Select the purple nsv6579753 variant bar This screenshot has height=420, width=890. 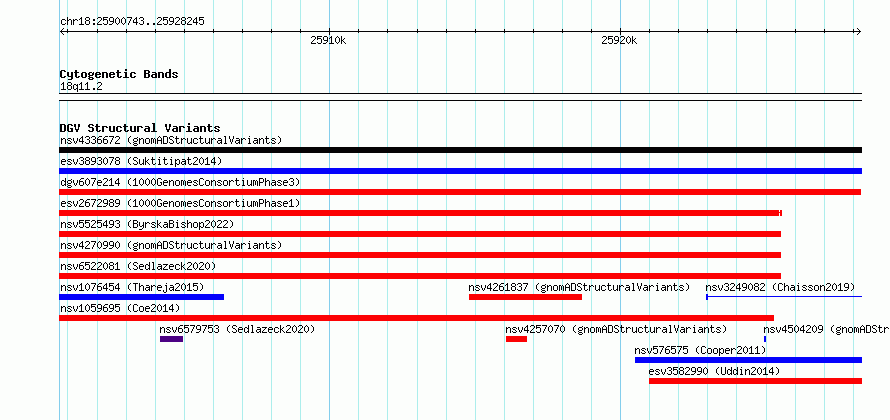point(171,339)
